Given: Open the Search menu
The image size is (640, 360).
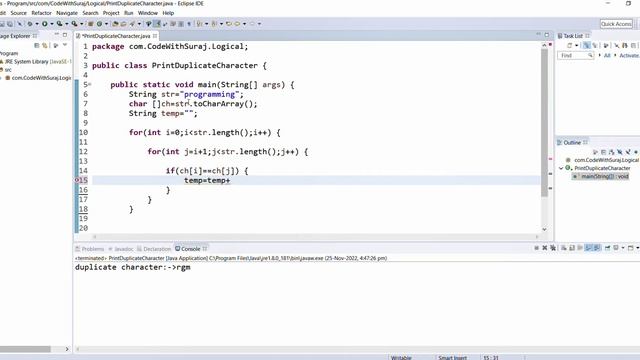Looking at the screenshot, I should (90, 13).
